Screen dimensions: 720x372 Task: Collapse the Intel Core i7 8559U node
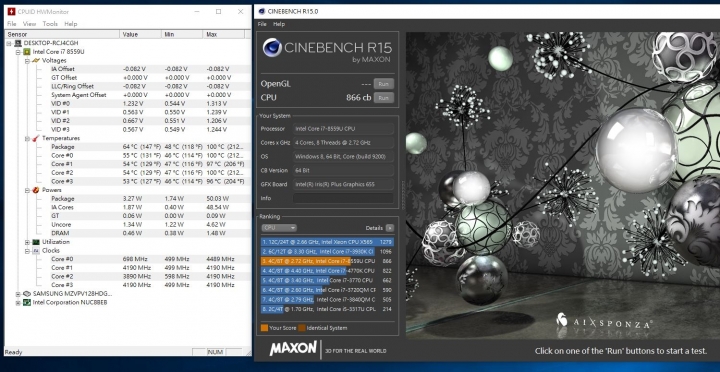(18, 51)
